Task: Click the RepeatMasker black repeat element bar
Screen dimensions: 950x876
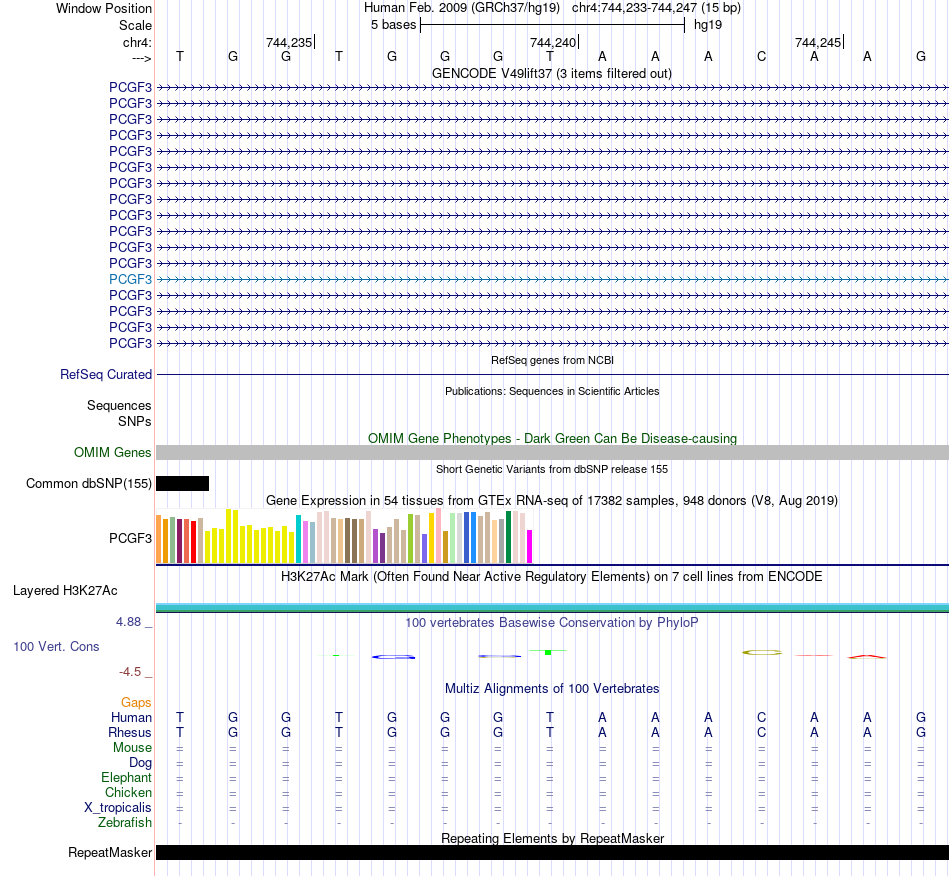Action: click(553, 852)
